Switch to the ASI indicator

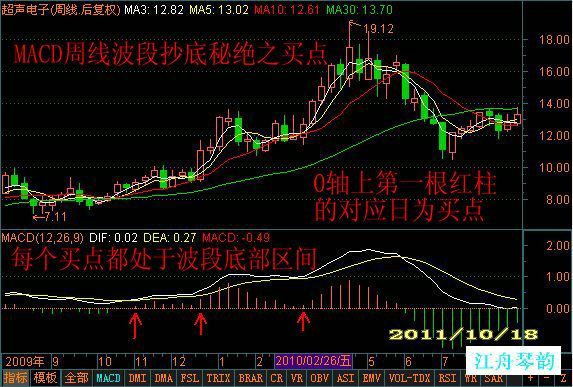pyautogui.click(x=345, y=377)
